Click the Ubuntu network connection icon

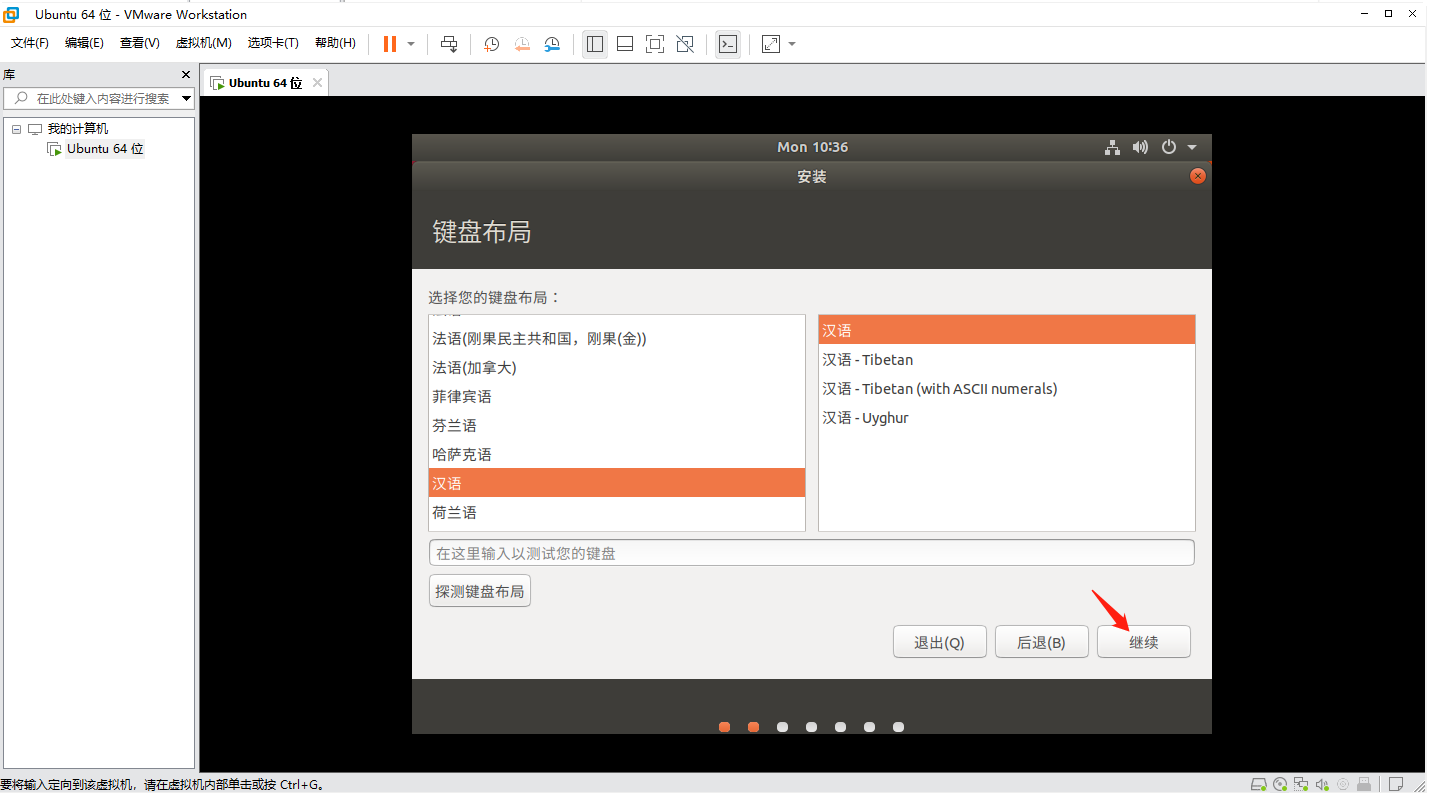(x=1112, y=147)
